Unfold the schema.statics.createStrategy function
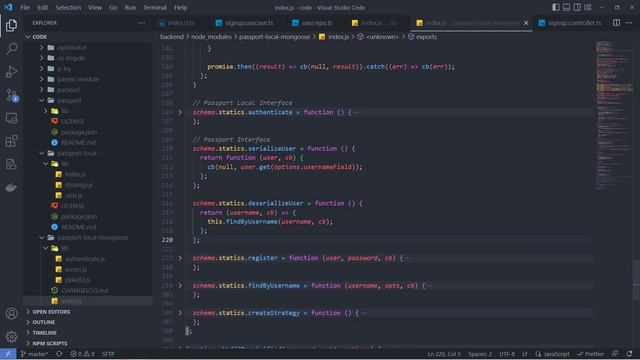Screen dimensions: 640x360 pyautogui.click(x=180, y=313)
